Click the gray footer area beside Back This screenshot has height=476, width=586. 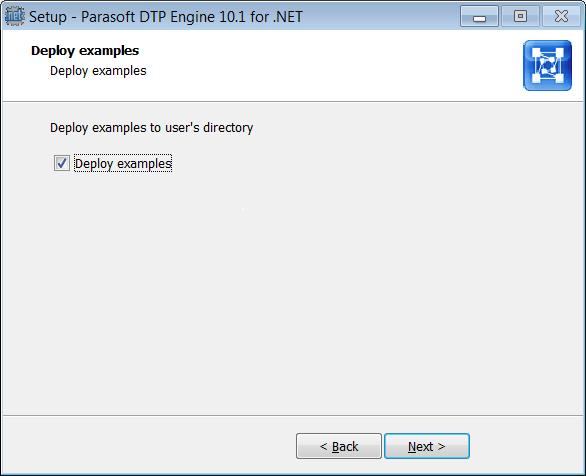[149, 445]
